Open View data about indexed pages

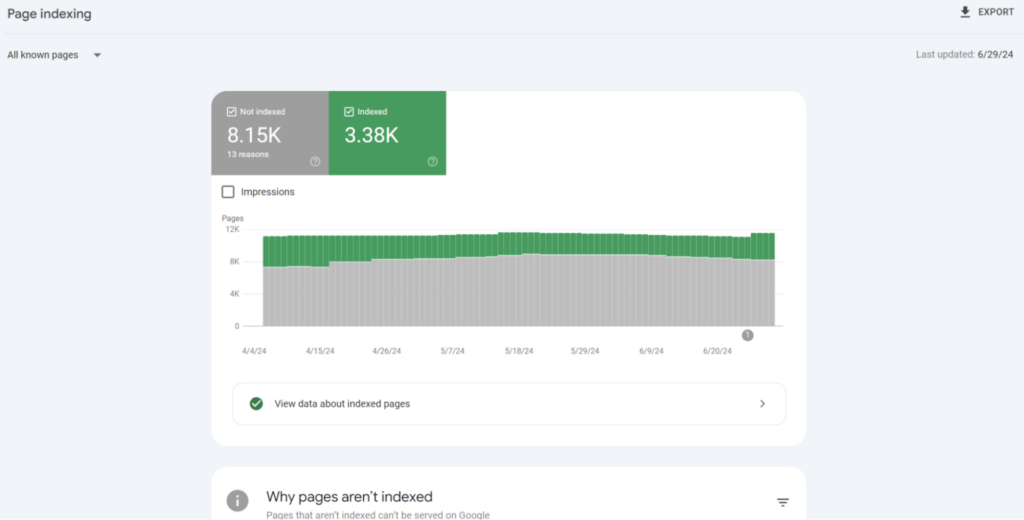(x=509, y=404)
